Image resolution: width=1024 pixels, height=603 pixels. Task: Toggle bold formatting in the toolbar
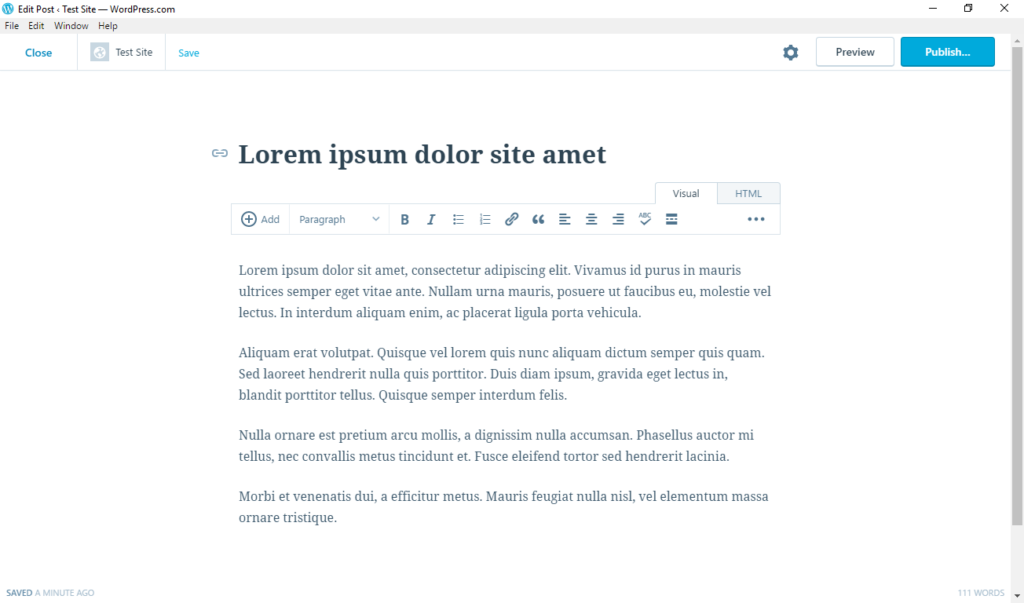404,219
